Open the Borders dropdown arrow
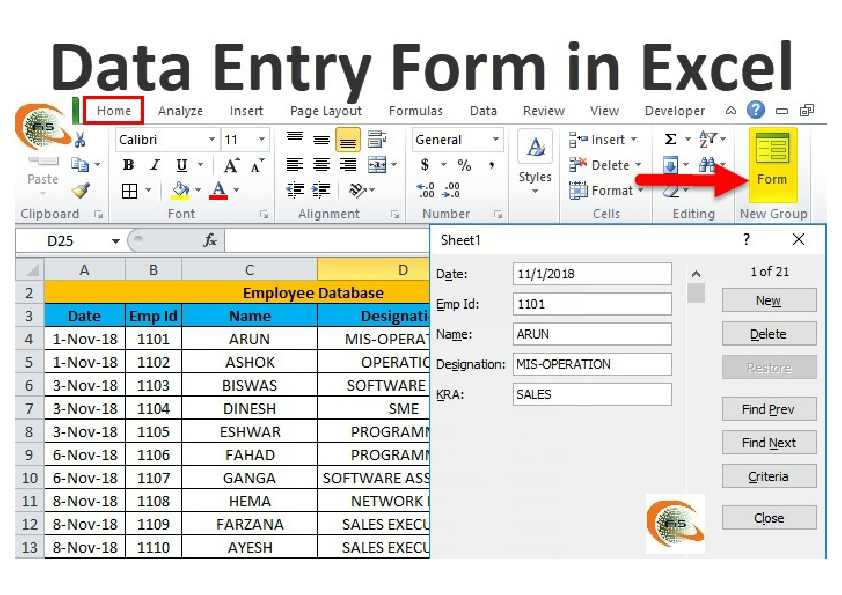 (x=148, y=191)
